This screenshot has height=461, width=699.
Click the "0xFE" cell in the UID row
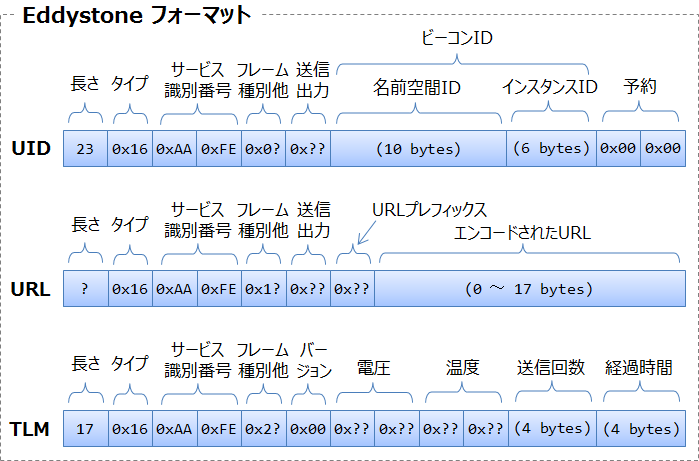pos(219,148)
